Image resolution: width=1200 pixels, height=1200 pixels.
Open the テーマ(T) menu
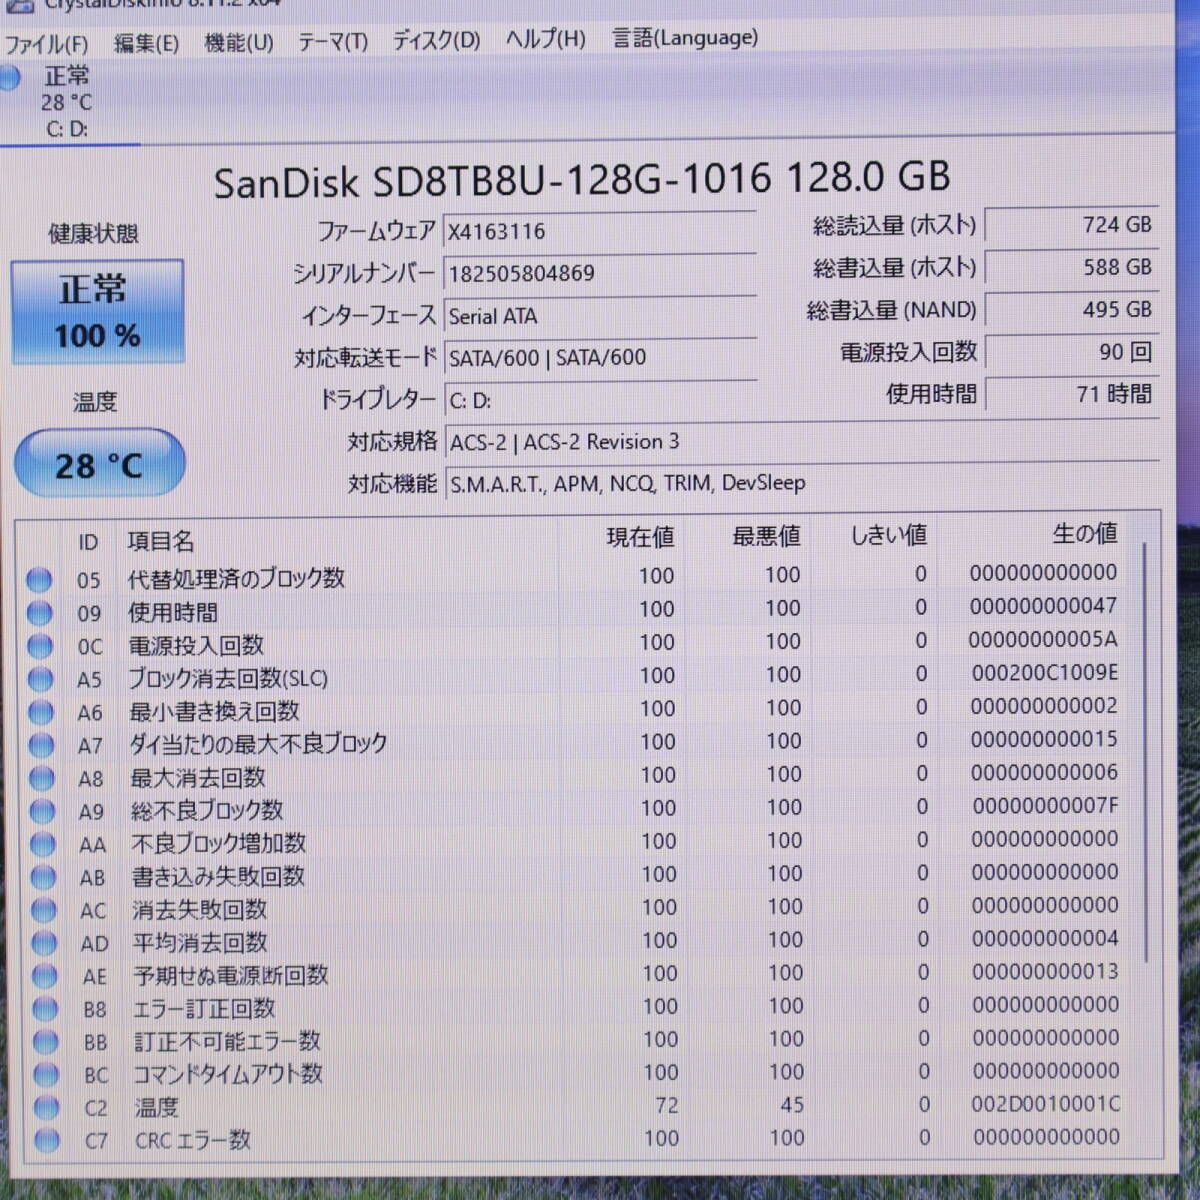click(333, 42)
